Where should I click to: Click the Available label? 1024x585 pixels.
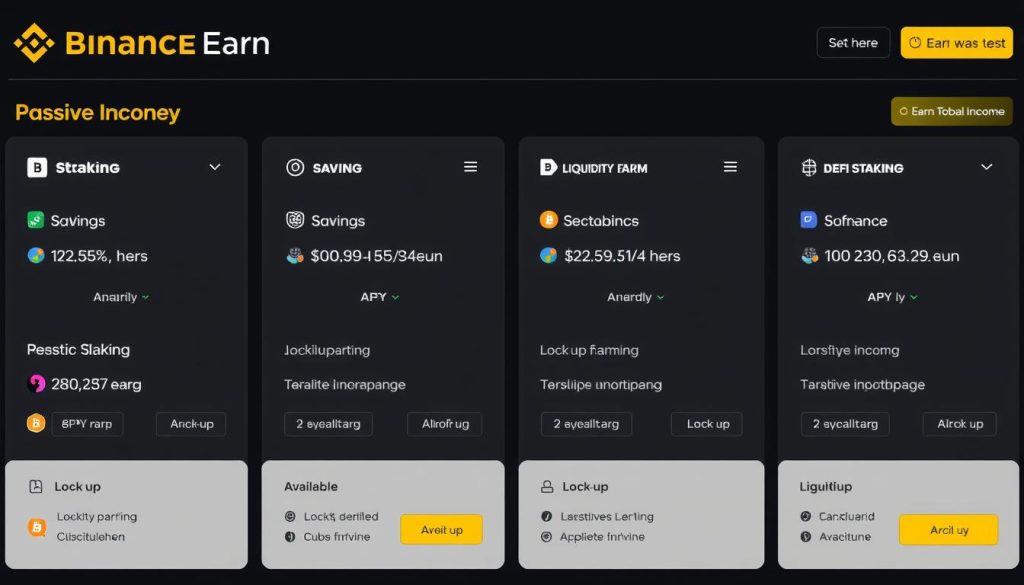311,486
